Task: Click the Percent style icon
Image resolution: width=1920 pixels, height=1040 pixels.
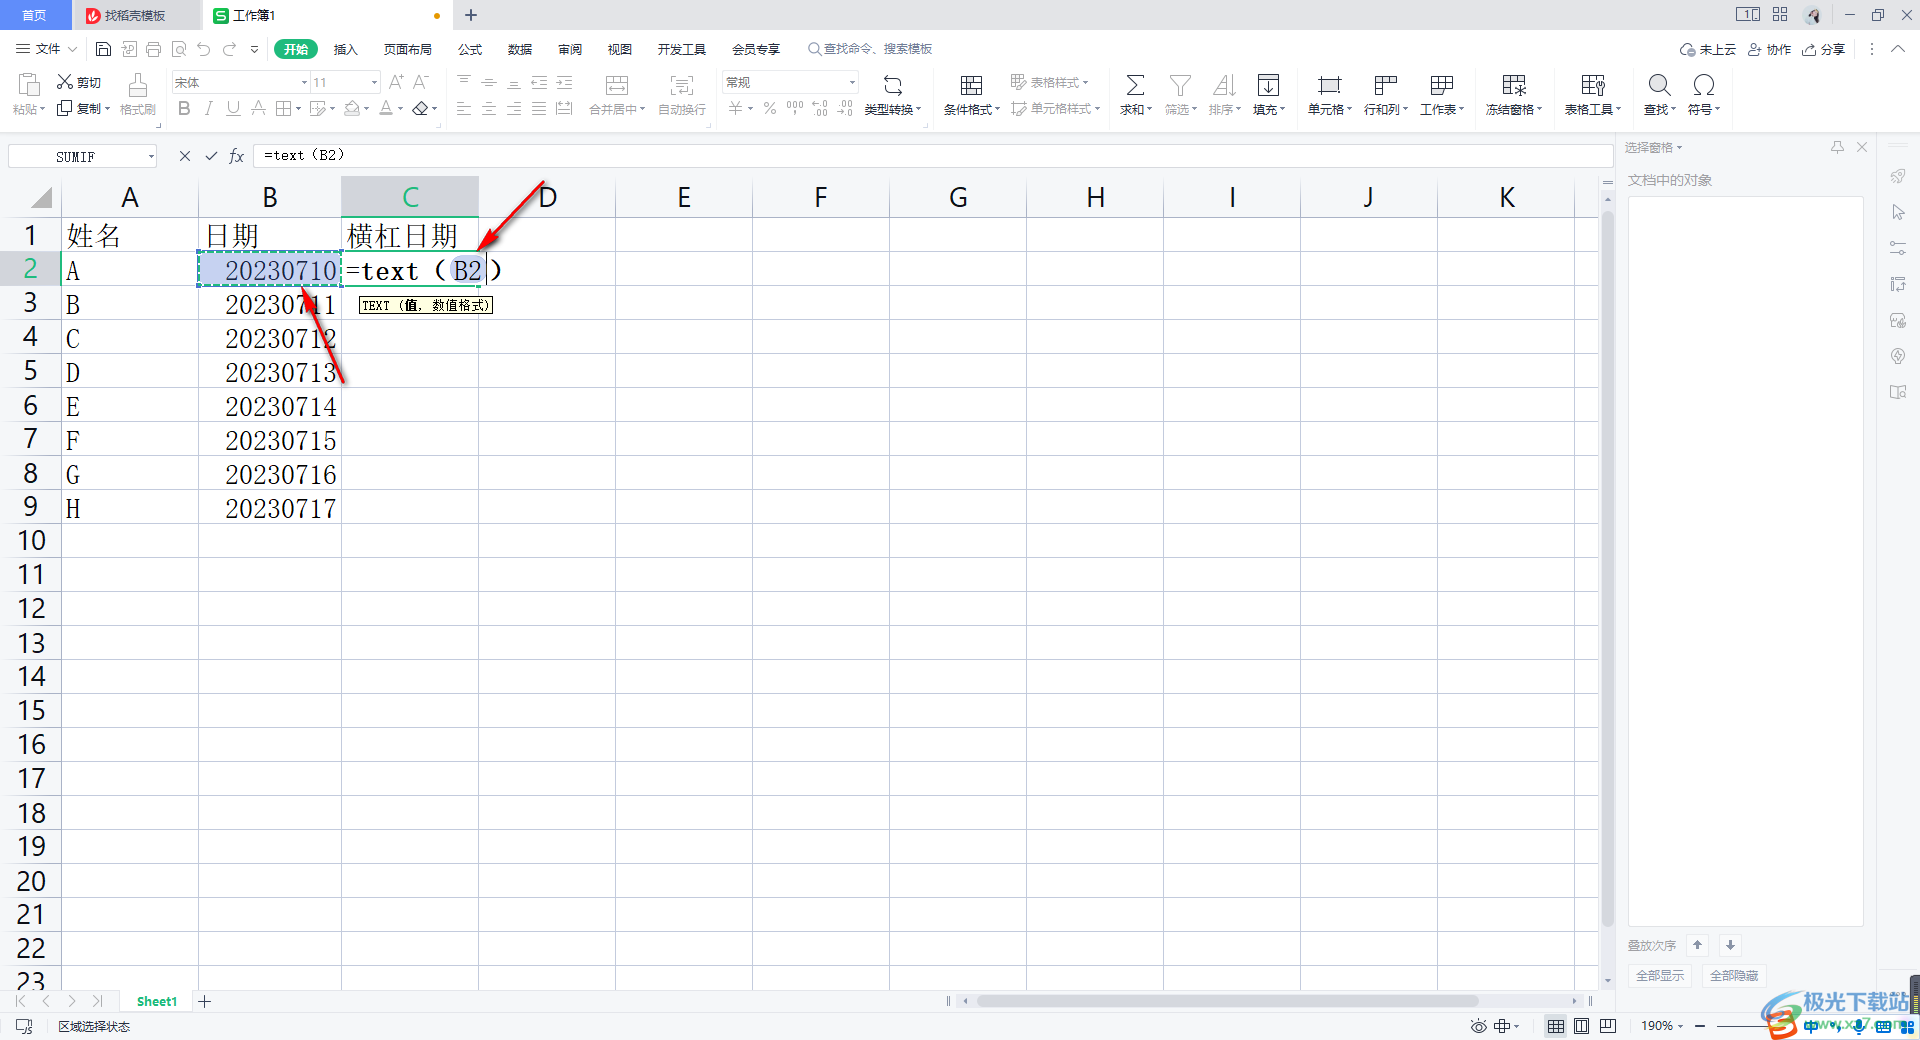Action: [770, 108]
